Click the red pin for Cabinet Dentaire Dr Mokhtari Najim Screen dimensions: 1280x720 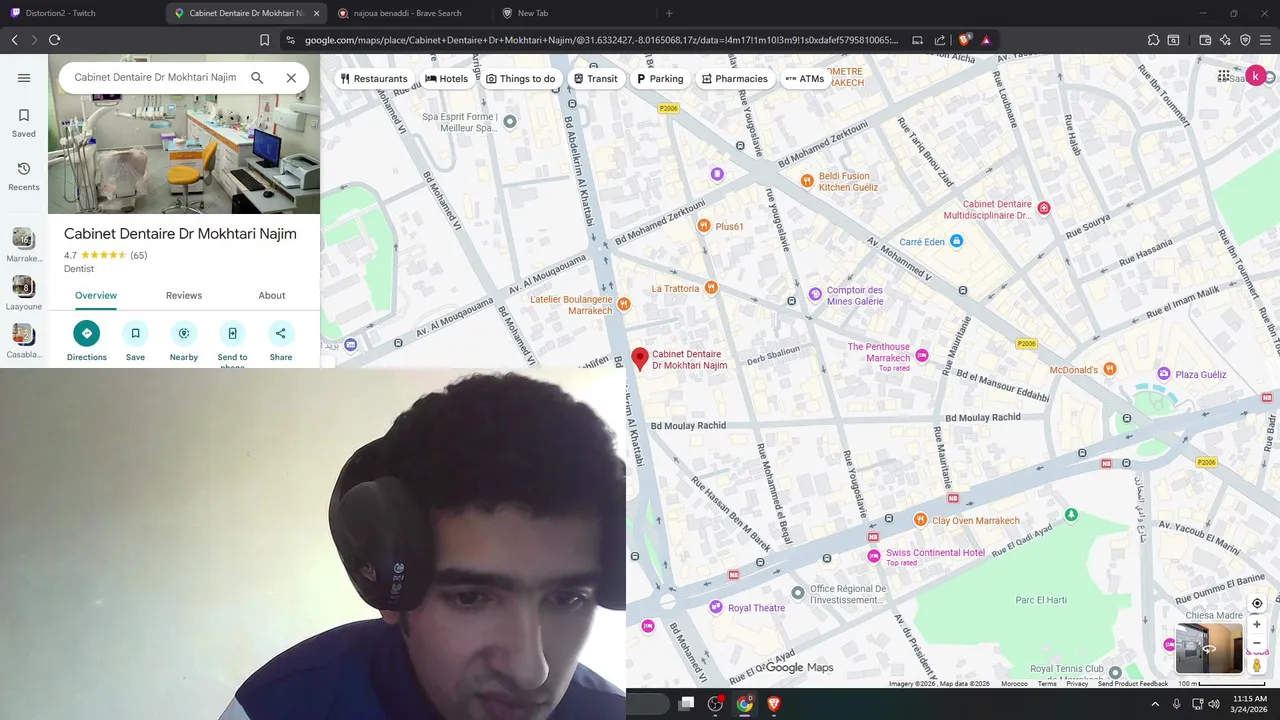pos(641,358)
